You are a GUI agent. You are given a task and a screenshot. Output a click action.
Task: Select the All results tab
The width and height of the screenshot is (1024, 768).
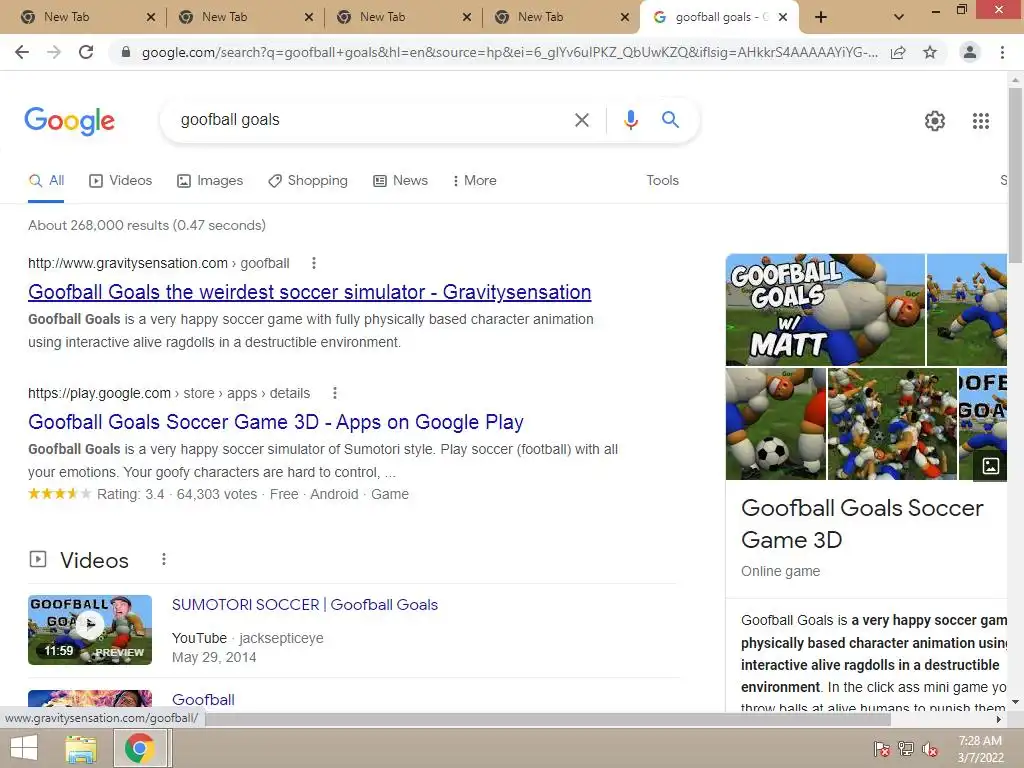[46, 181]
